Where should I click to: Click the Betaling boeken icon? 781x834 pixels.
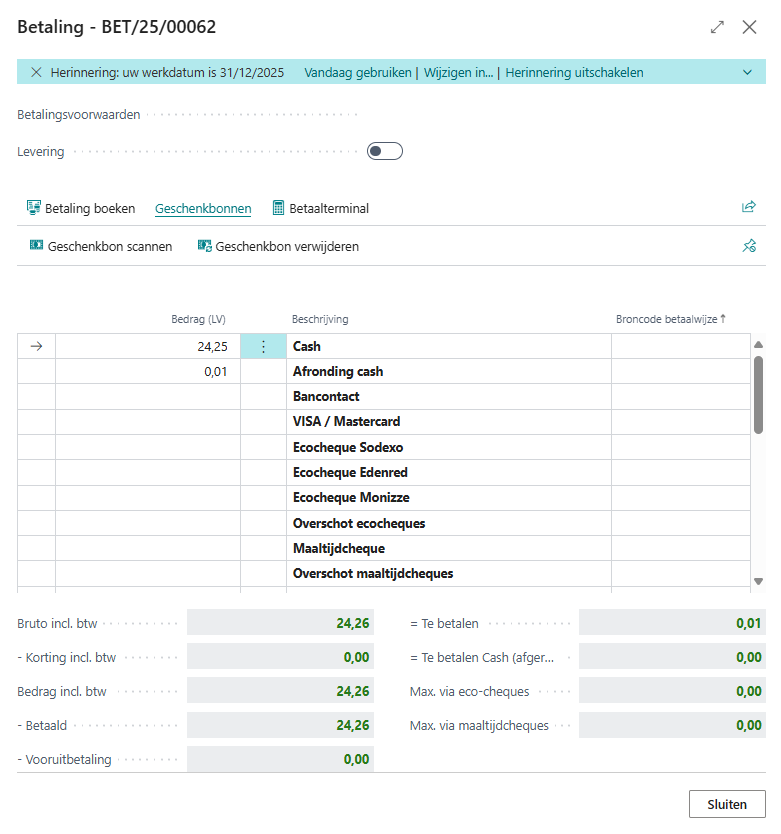34,208
